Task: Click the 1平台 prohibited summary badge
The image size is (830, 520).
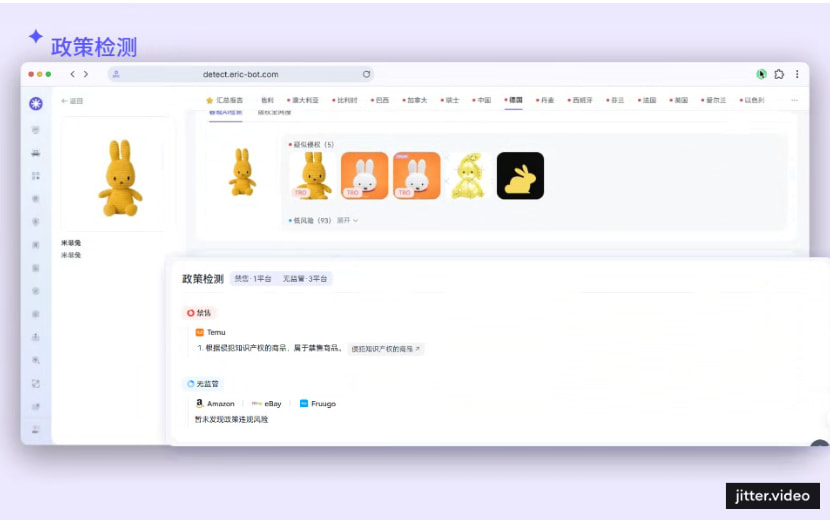Action: tap(253, 279)
